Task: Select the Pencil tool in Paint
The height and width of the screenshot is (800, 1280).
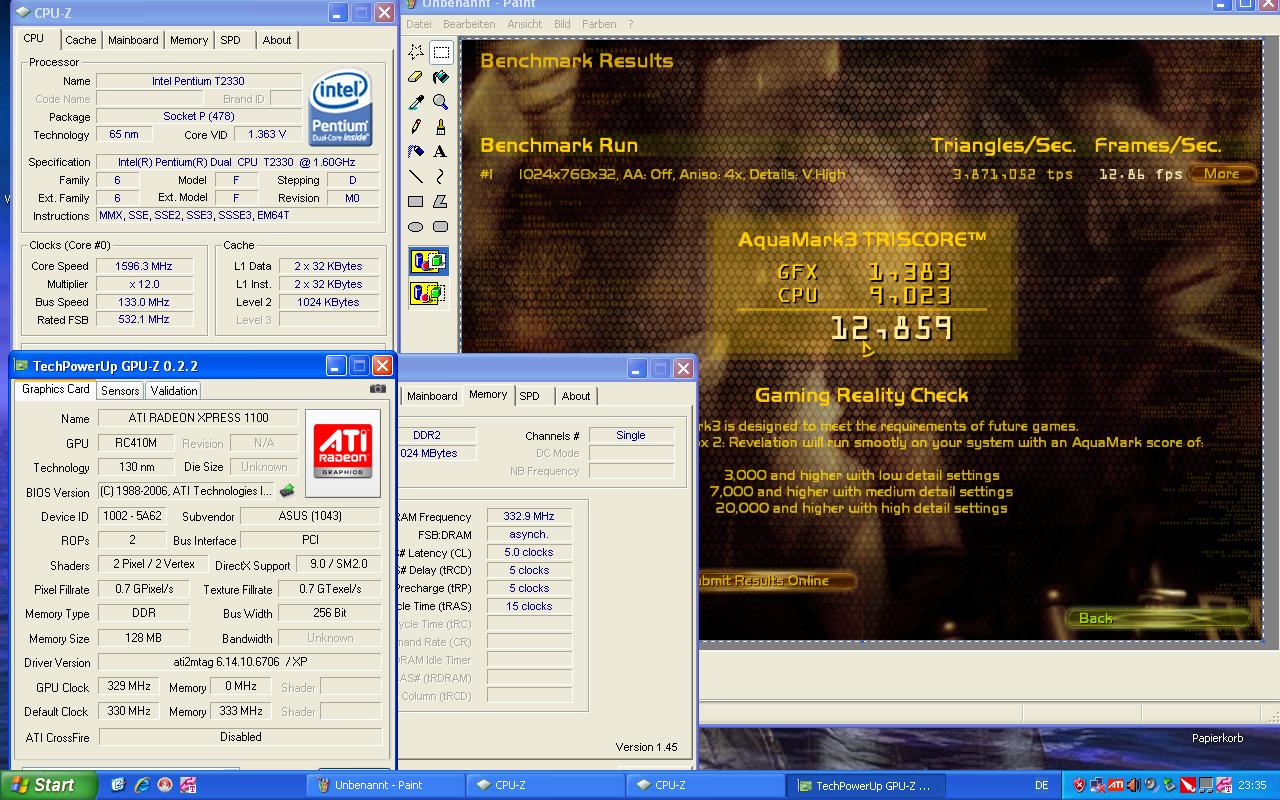Action: (416, 127)
